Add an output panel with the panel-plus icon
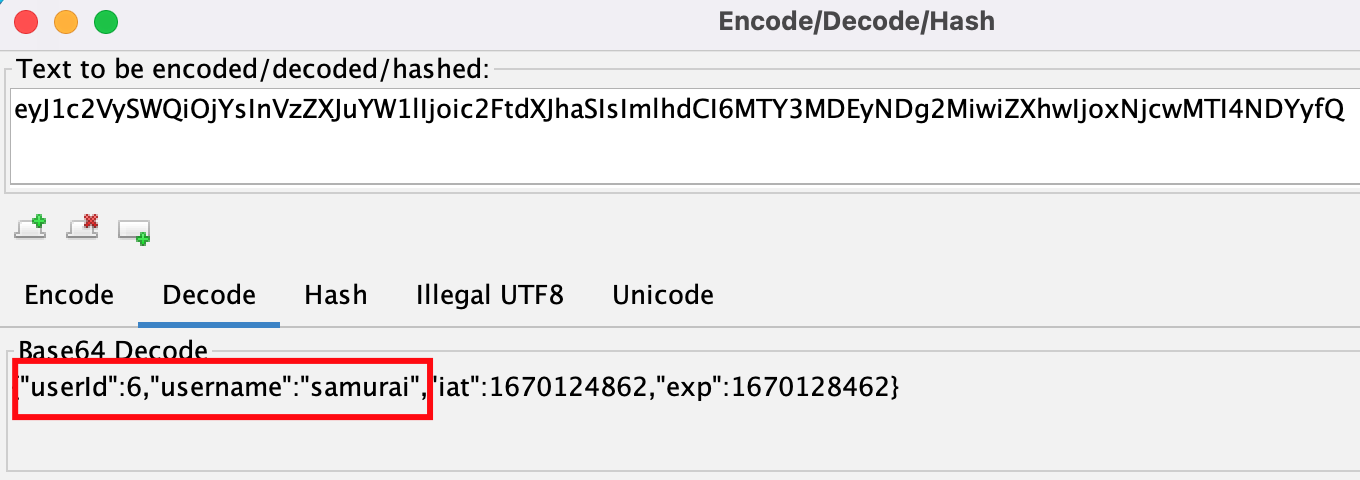 tap(134, 231)
